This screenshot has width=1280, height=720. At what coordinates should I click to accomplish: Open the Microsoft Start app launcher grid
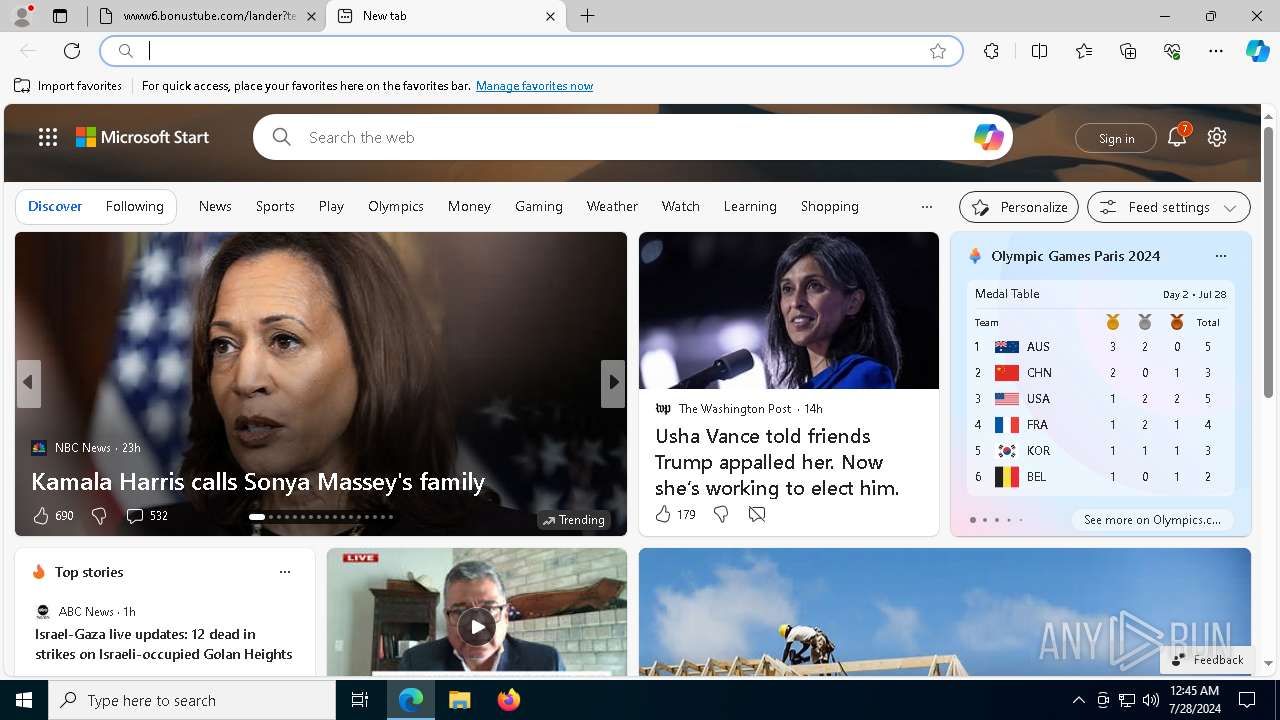(x=48, y=137)
